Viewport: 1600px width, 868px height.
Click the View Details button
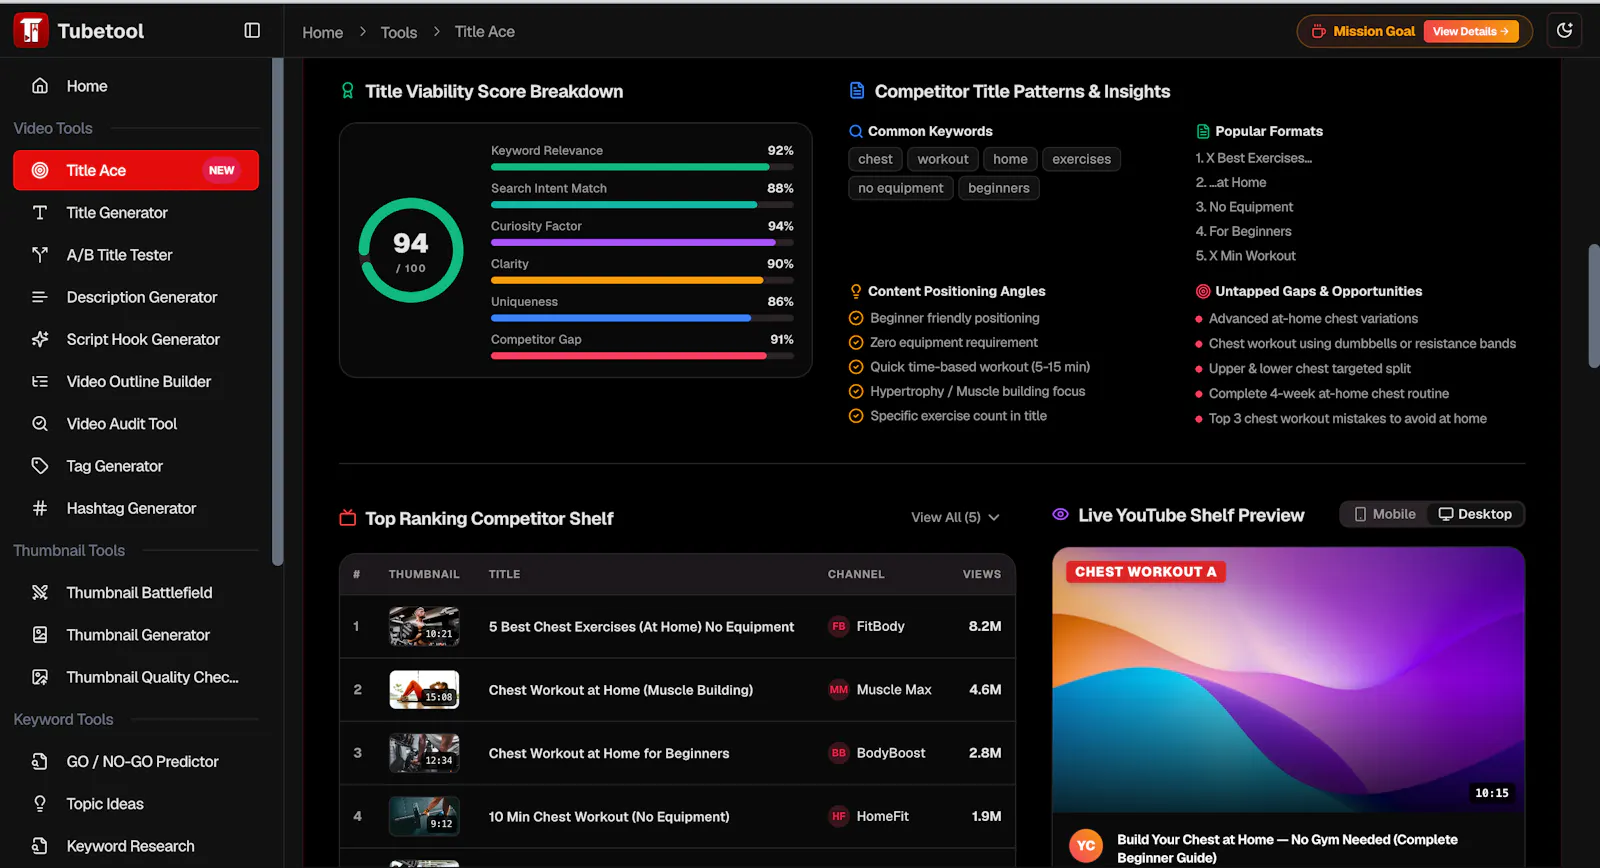pyautogui.click(x=1471, y=31)
